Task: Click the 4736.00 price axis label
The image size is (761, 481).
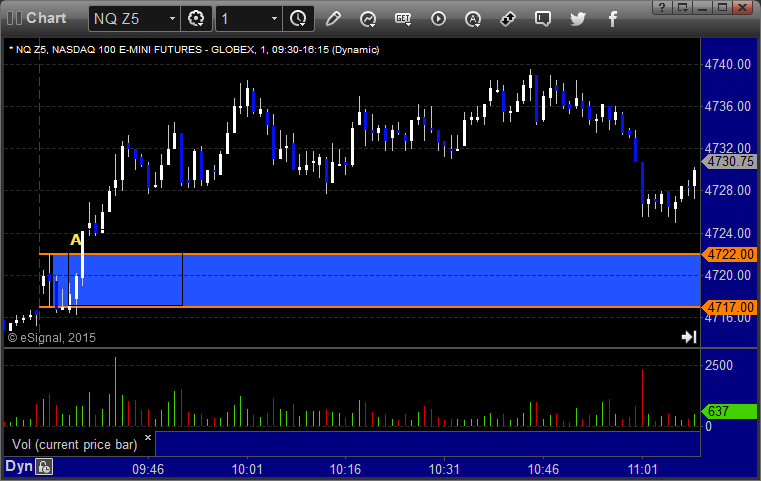Action: click(728, 106)
